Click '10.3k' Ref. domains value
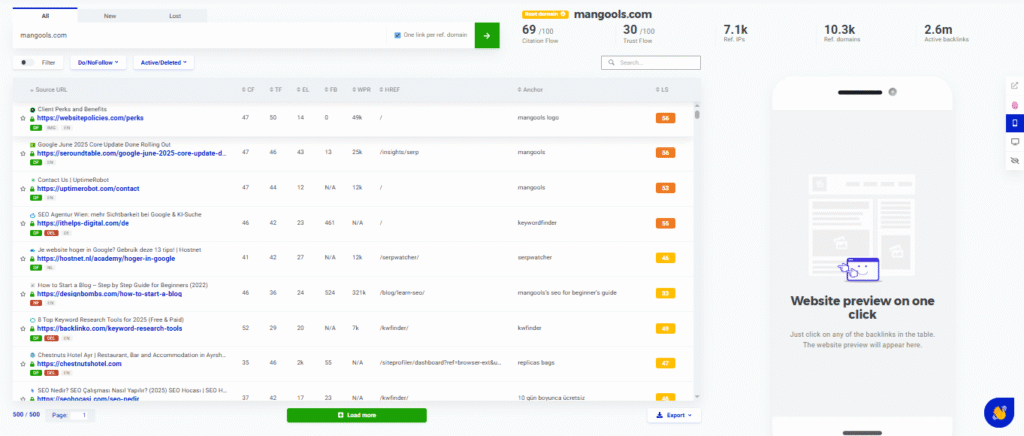1024x436 pixels. pos(839,29)
